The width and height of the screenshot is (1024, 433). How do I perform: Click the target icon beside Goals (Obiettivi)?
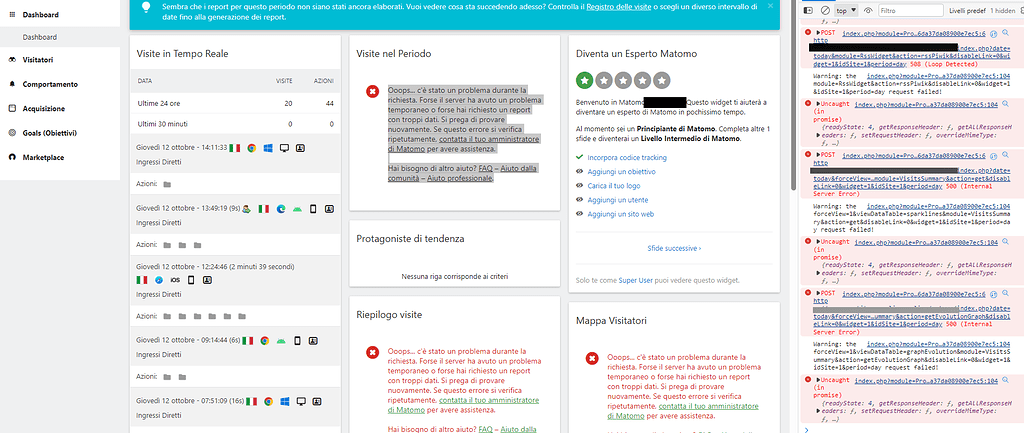pos(12,133)
